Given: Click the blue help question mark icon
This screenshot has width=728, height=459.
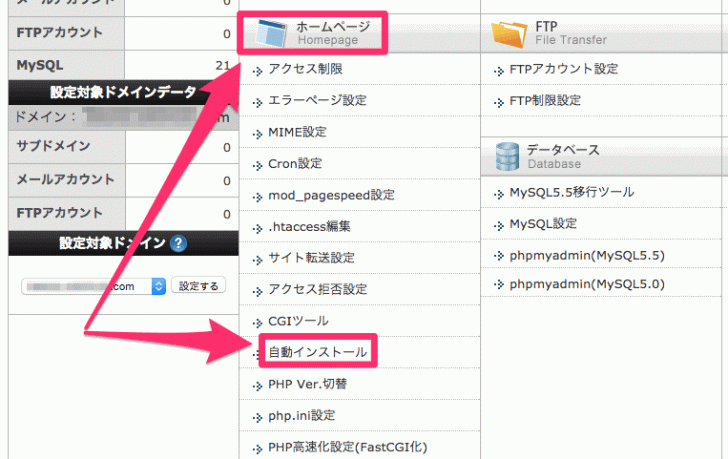Looking at the screenshot, I should (x=179, y=243).
